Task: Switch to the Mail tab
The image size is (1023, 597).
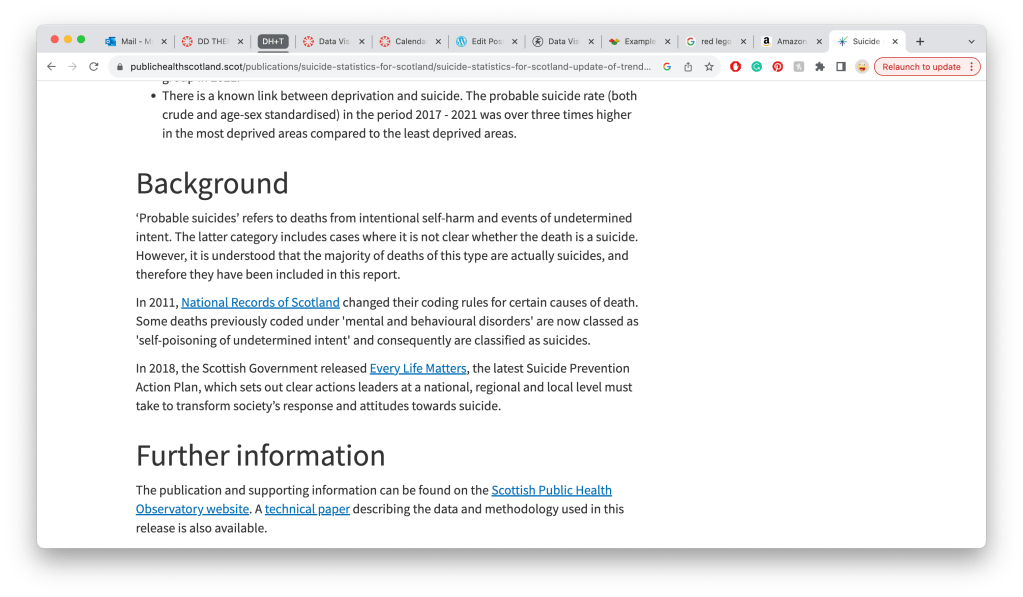Action: (x=135, y=42)
